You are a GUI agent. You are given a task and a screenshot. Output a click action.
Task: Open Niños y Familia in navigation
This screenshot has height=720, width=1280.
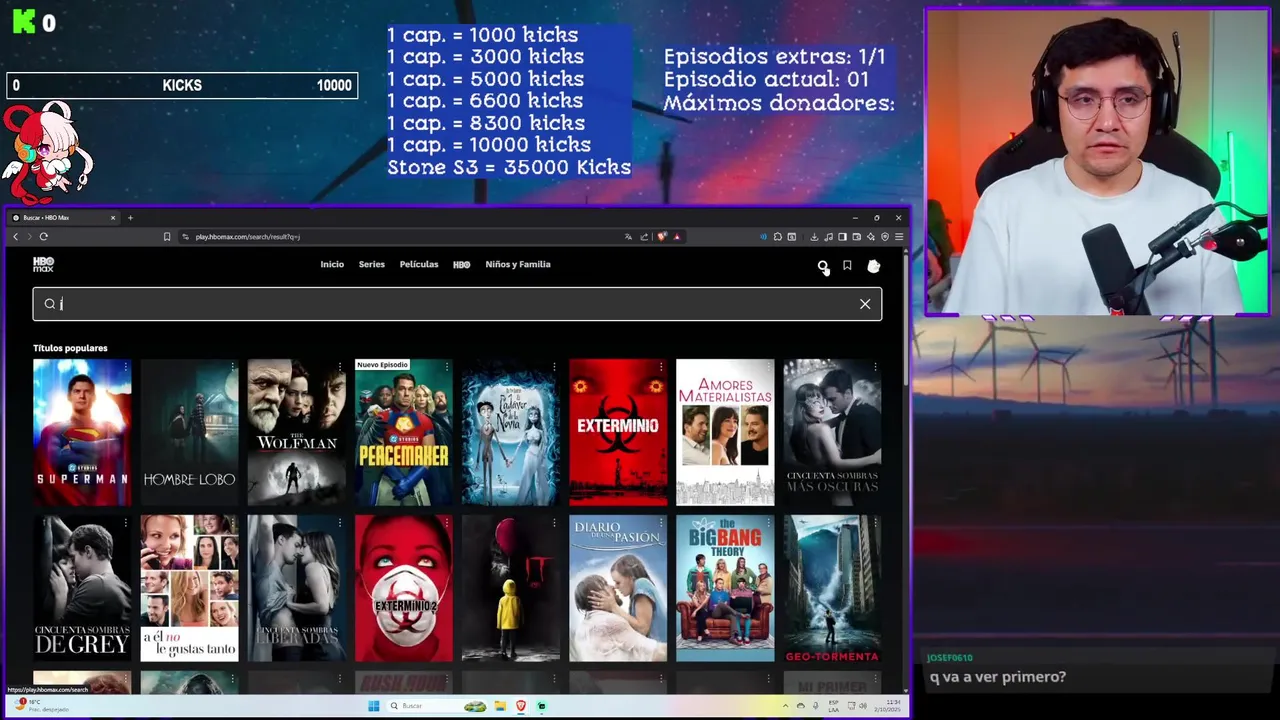pyautogui.click(x=518, y=265)
